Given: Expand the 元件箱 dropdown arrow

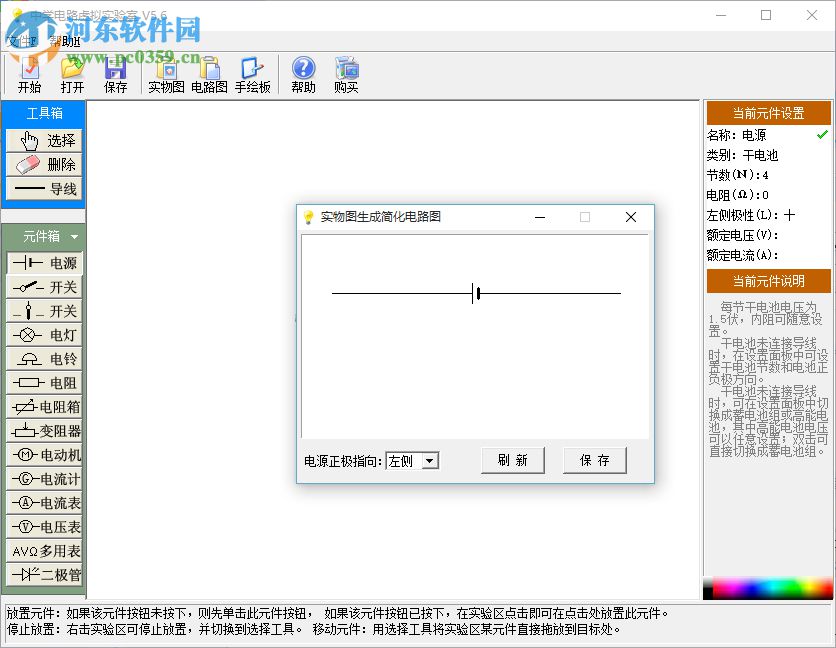Looking at the screenshot, I should click(x=74, y=236).
